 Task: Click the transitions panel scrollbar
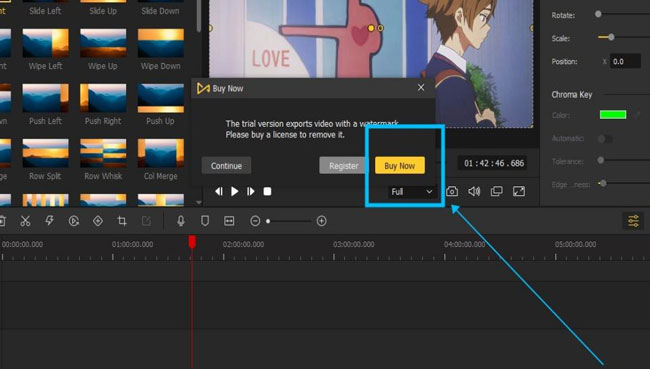pos(199,16)
